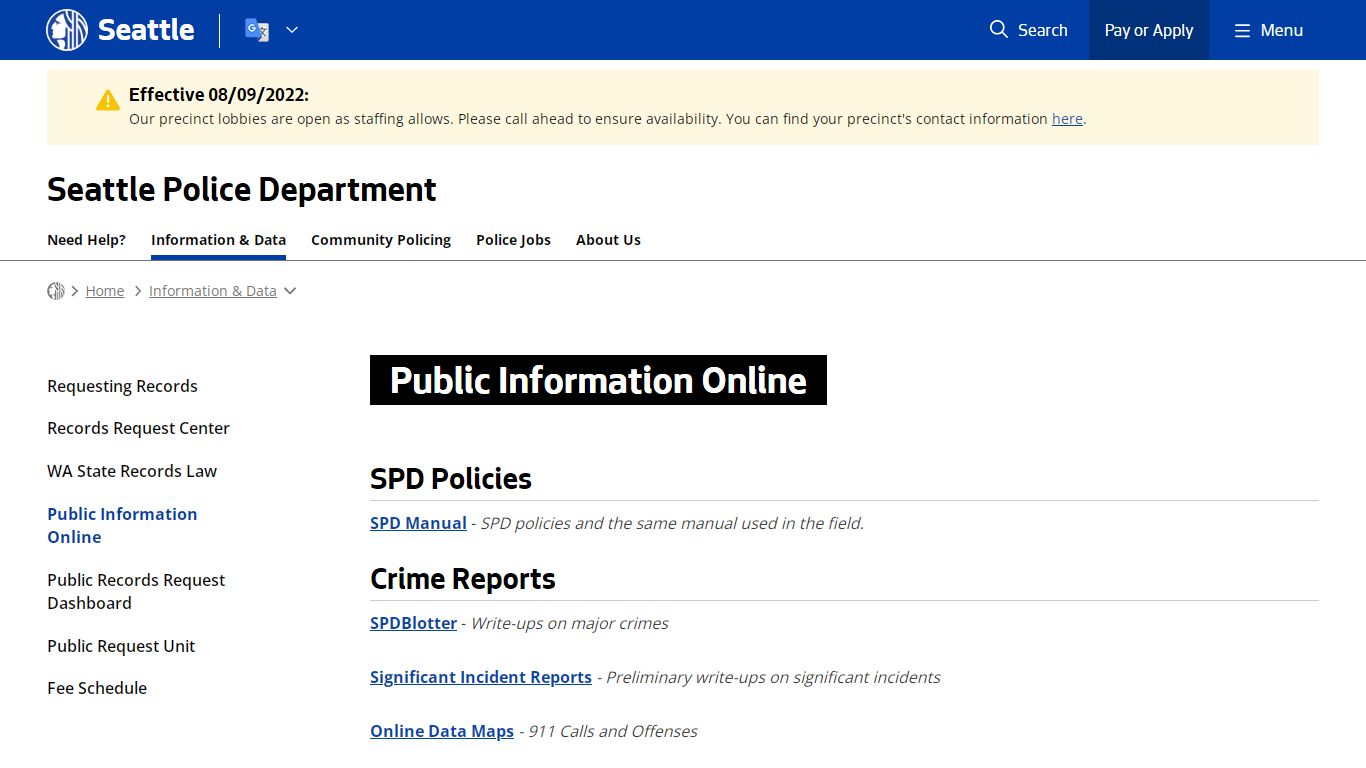Open the About Us tab

click(608, 240)
